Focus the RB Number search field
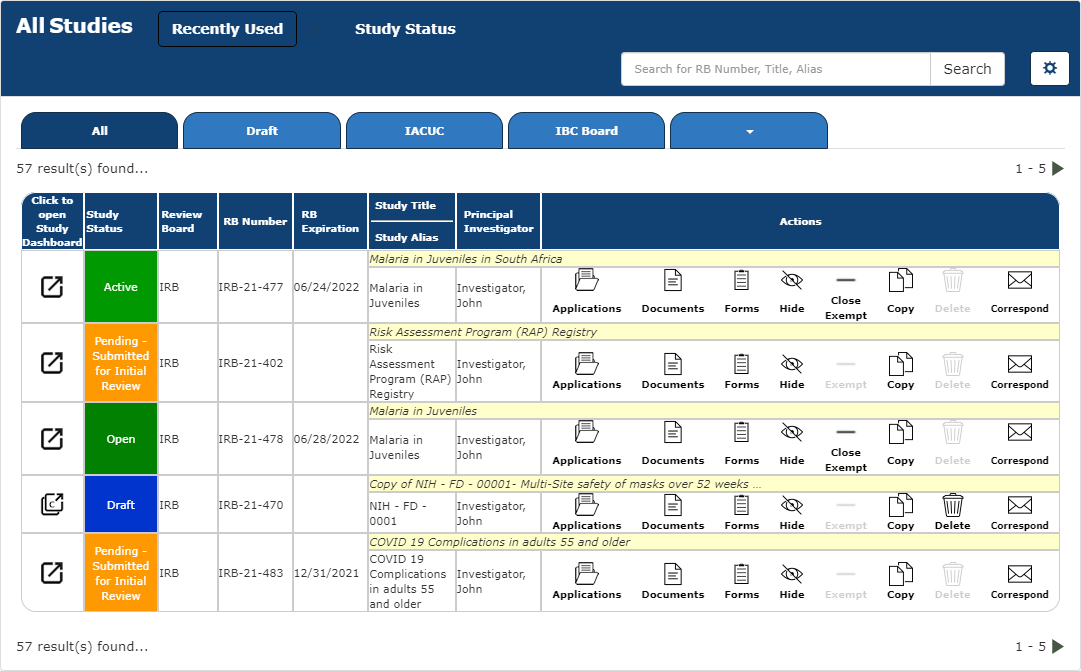 776,69
